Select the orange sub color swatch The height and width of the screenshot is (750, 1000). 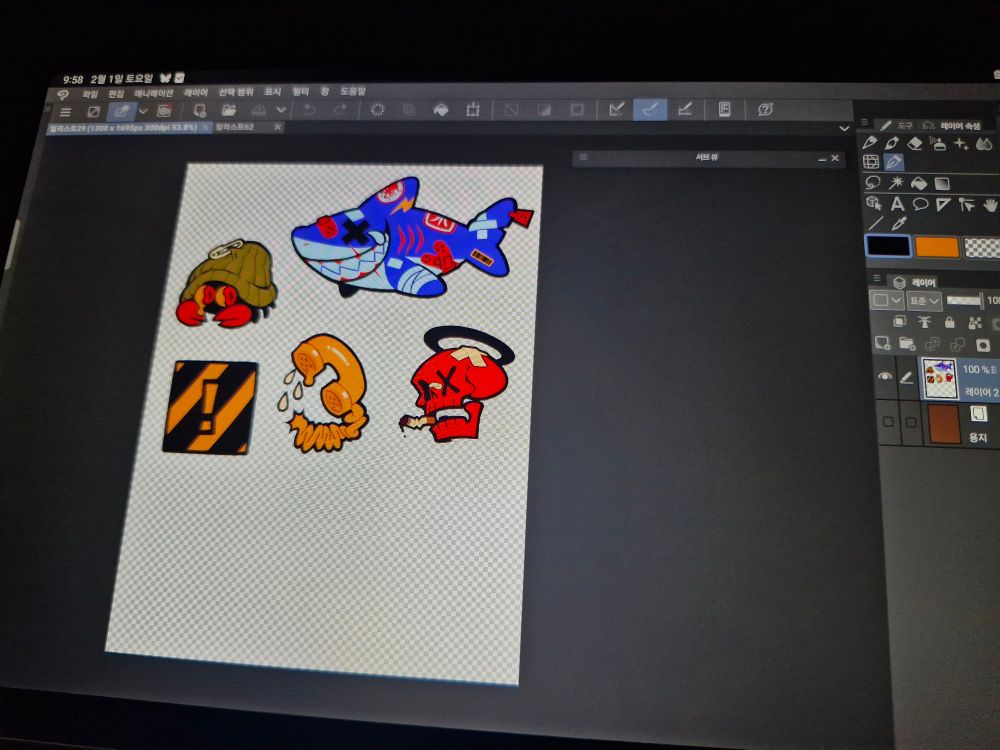tap(937, 247)
